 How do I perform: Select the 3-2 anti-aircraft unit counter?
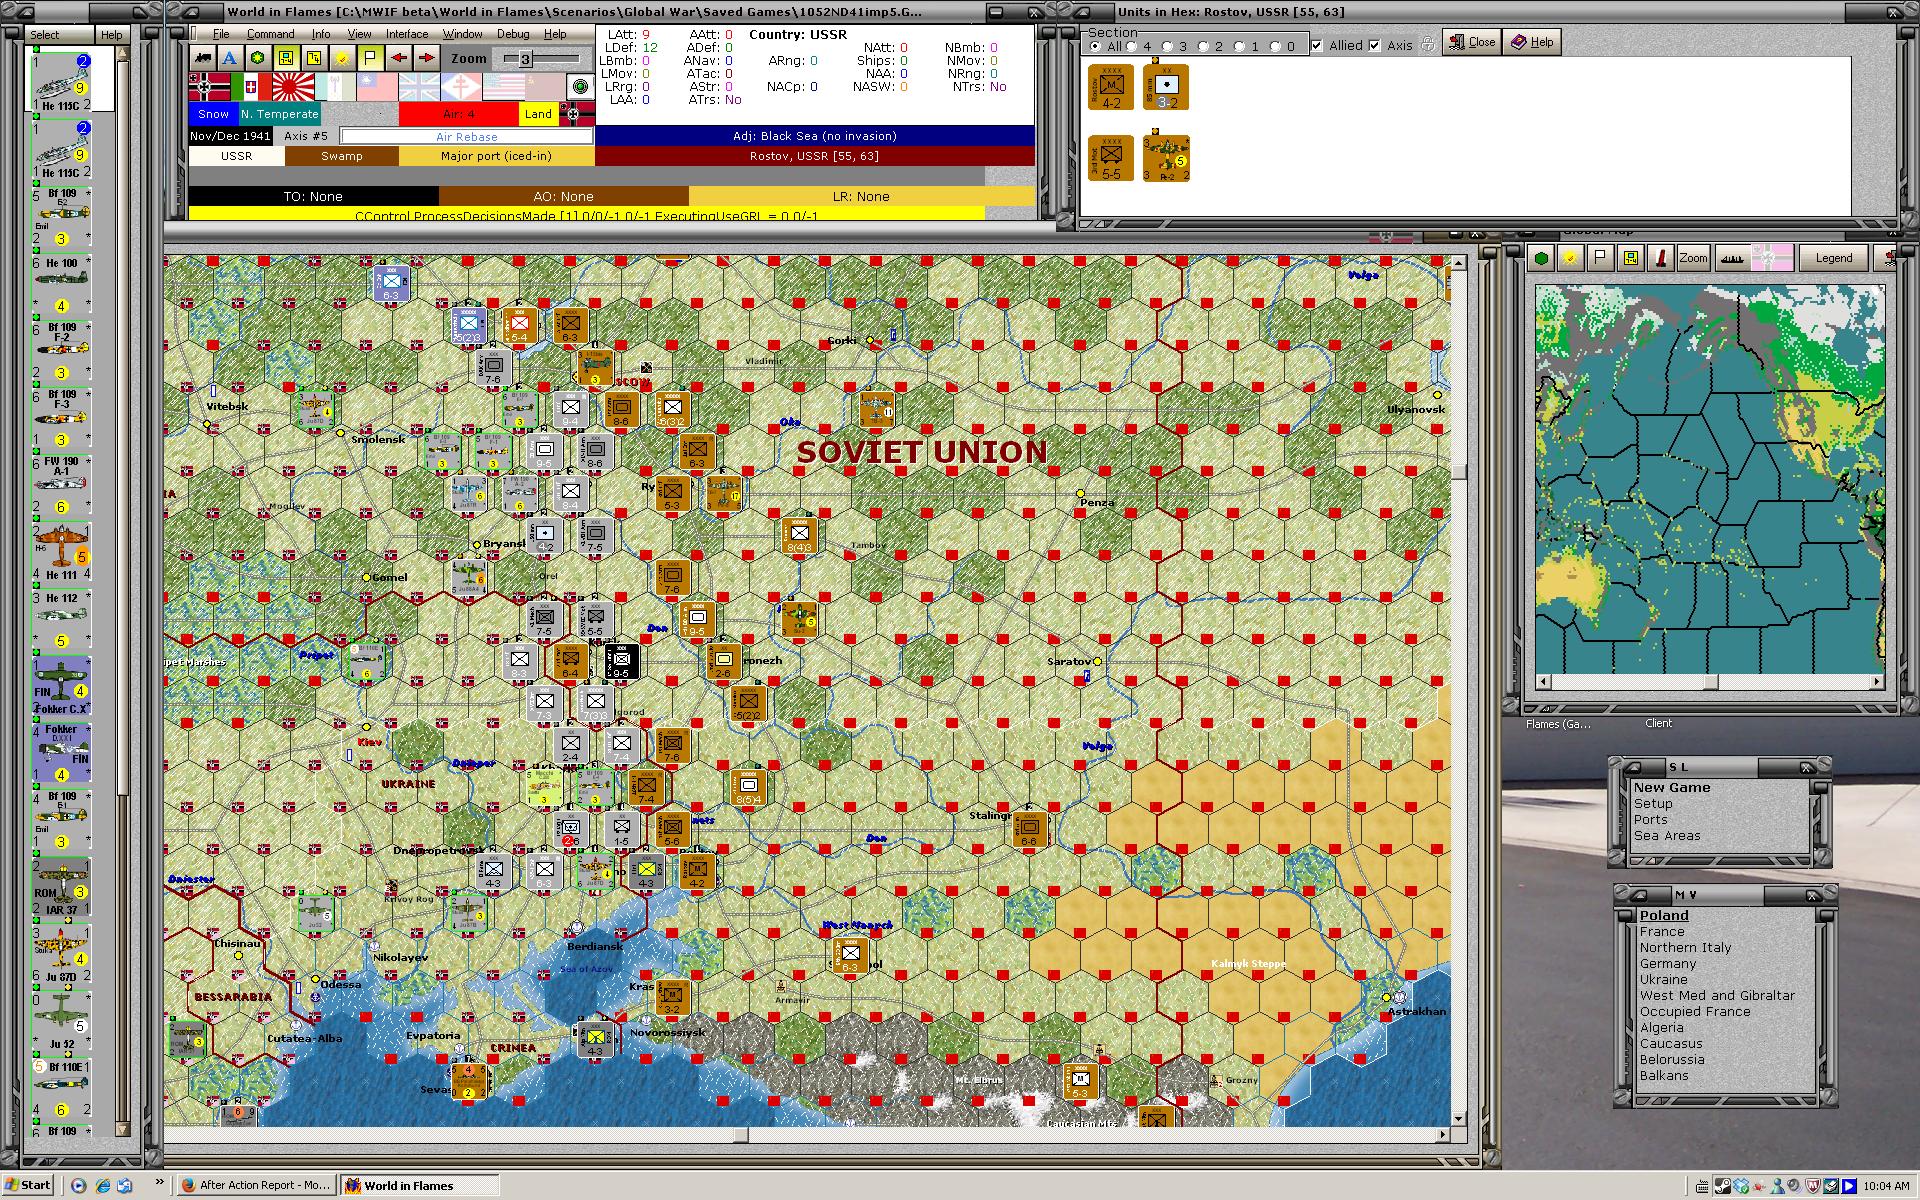[1166, 88]
